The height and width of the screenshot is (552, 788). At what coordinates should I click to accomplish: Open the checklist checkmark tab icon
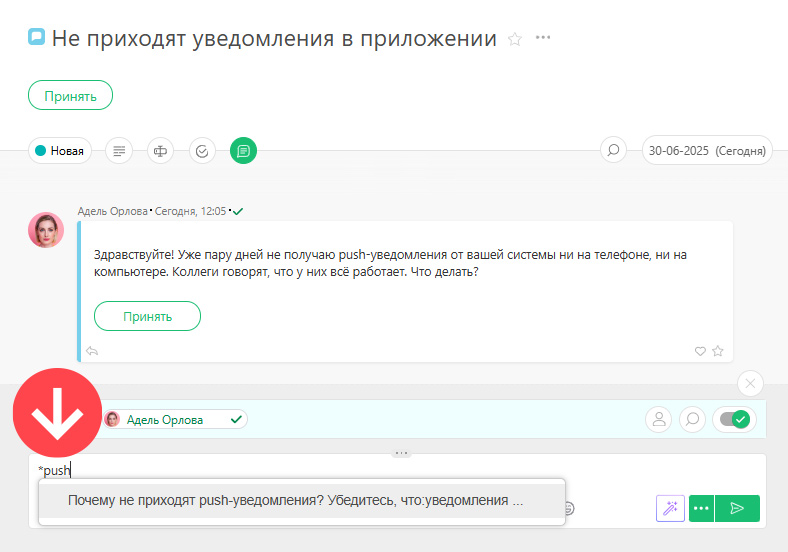click(202, 151)
